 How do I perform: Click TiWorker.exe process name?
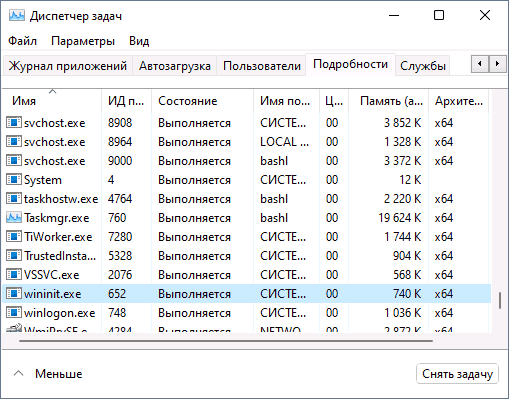click(58, 237)
